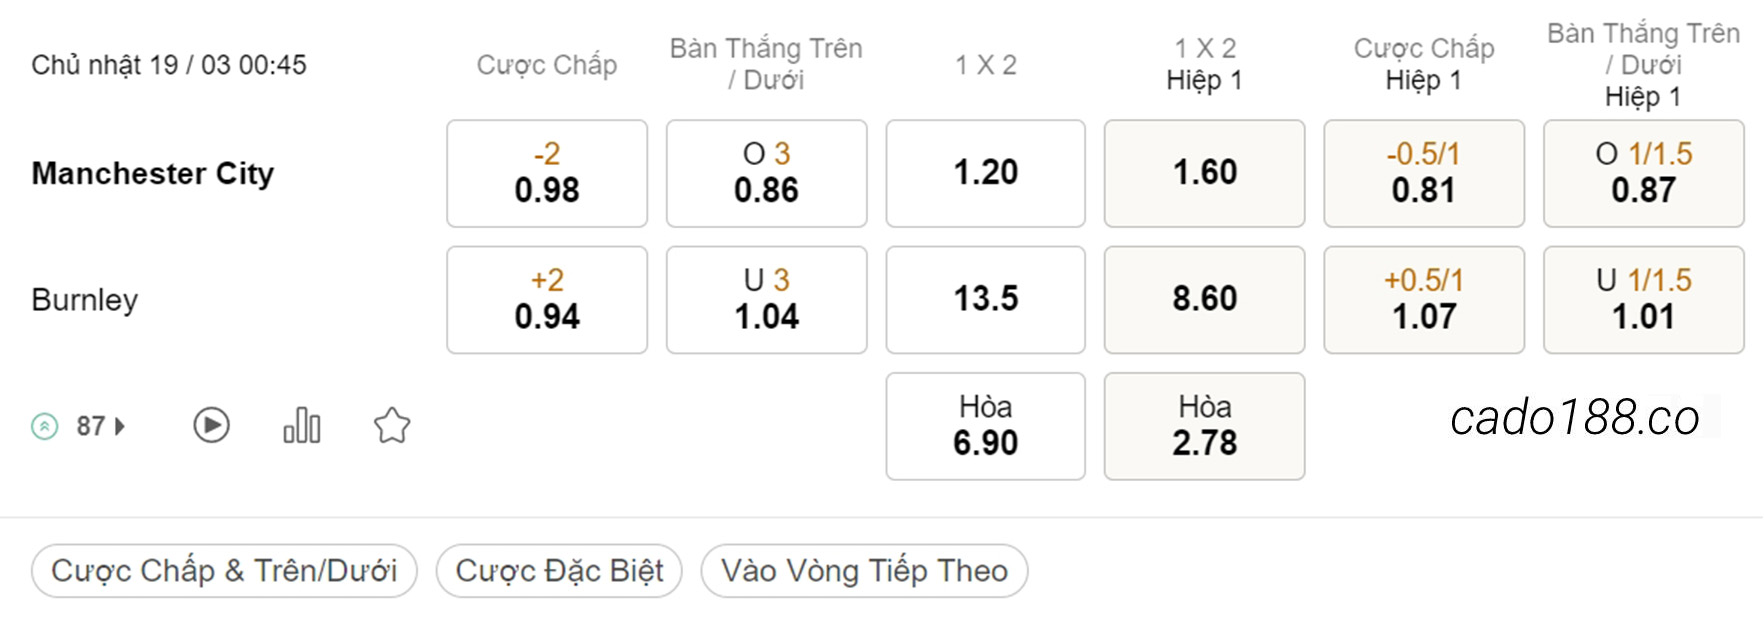Pick Over 3 goals at 0.86
The image size is (1764, 618).
point(767,173)
